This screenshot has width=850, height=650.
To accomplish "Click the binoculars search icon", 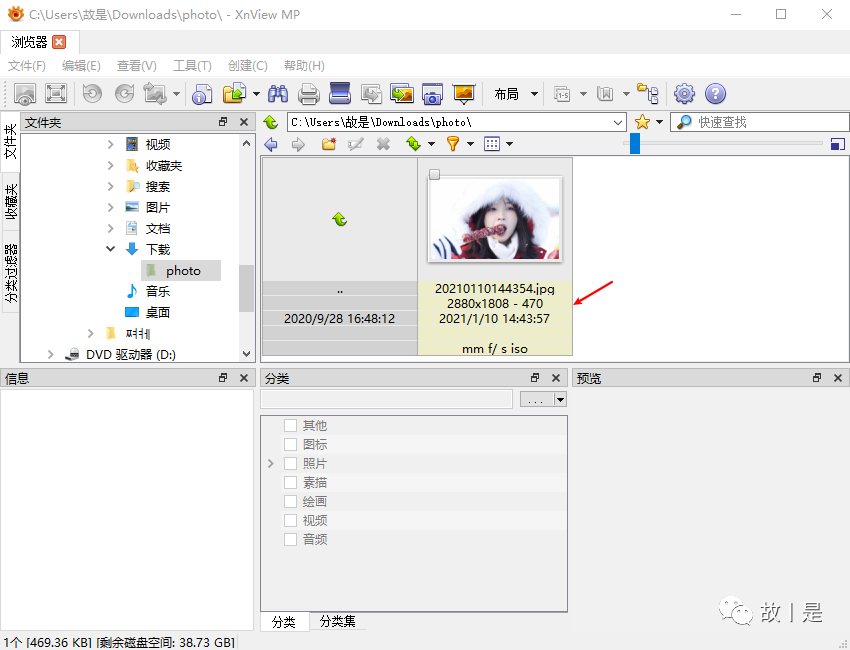I will tap(277, 94).
